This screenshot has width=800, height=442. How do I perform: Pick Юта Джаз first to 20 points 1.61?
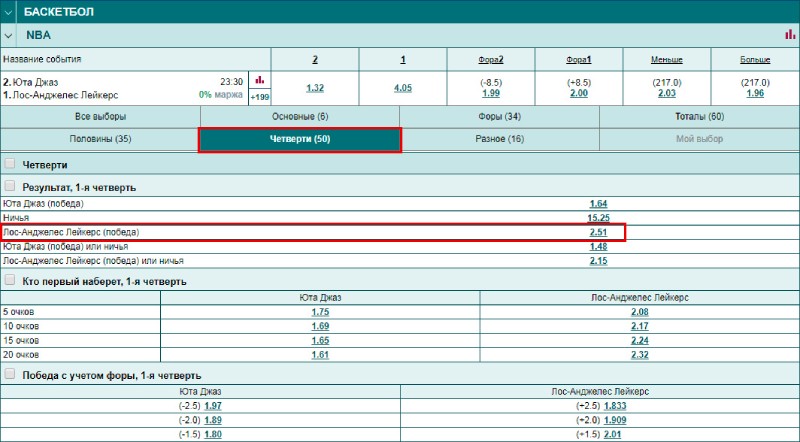point(320,355)
